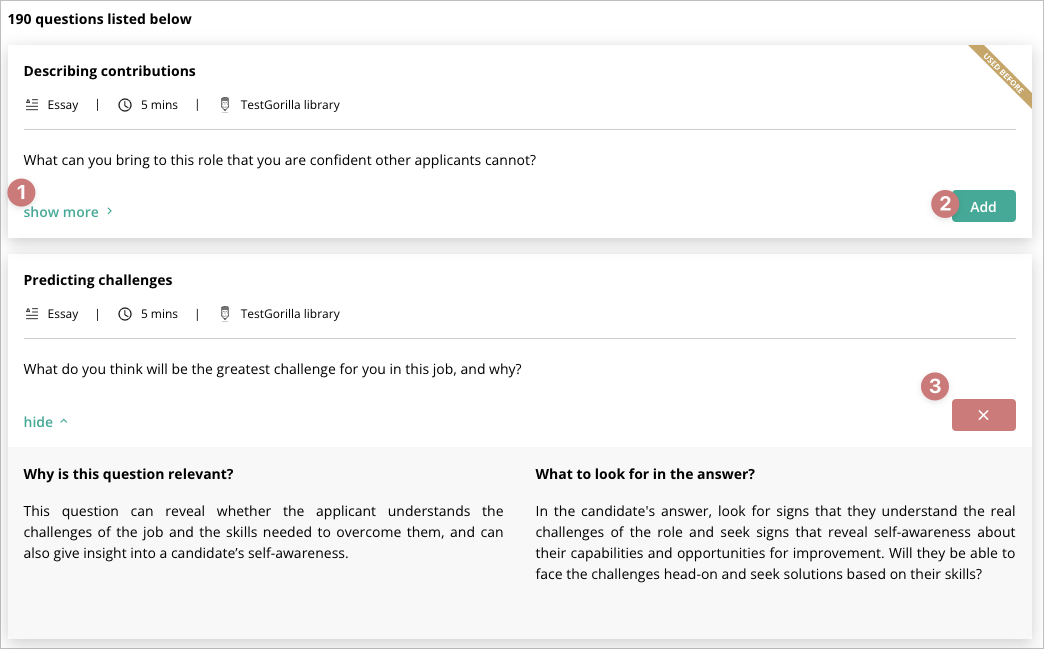Open the show more chevron arrow
The height and width of the screenshot is (649, 1044).
(x=108, y=211)
